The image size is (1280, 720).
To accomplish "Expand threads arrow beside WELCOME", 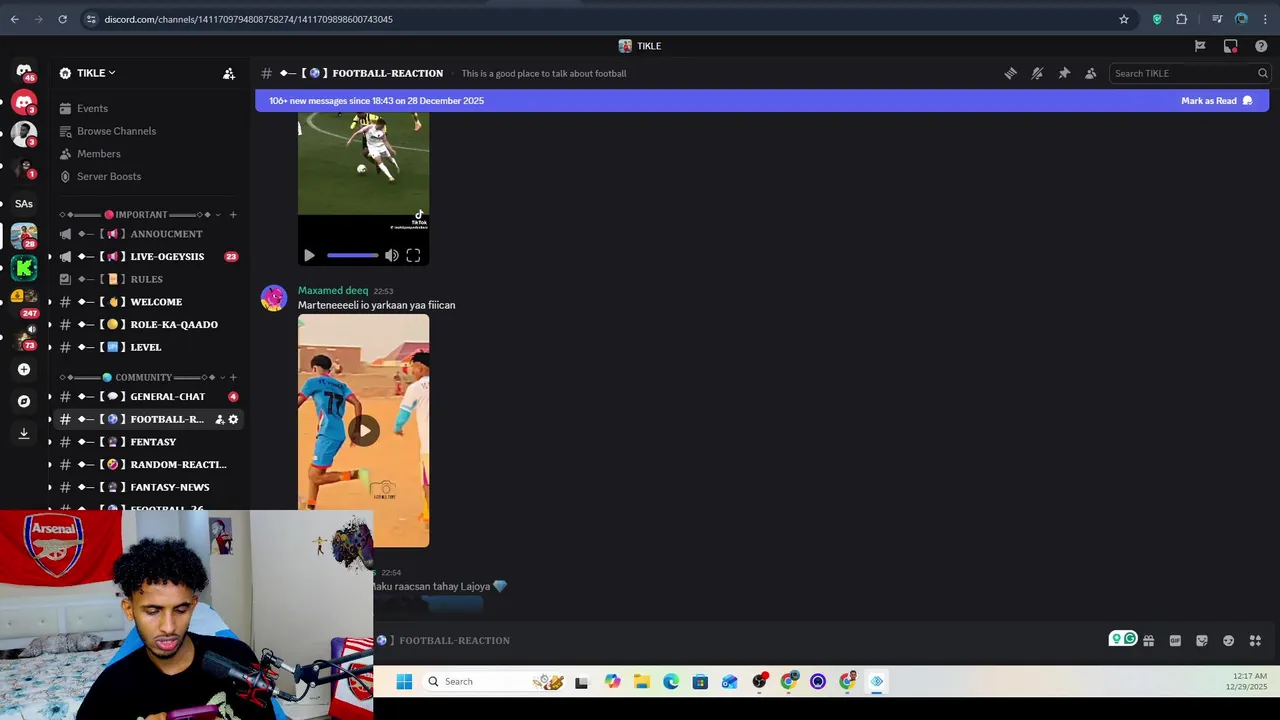I will (x=50, y=302).
